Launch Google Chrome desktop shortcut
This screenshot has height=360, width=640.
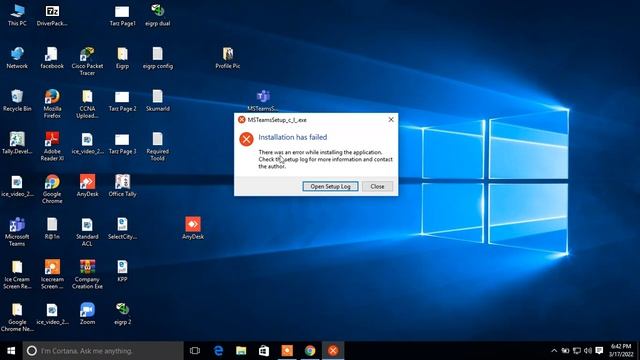tap(52, 189)
